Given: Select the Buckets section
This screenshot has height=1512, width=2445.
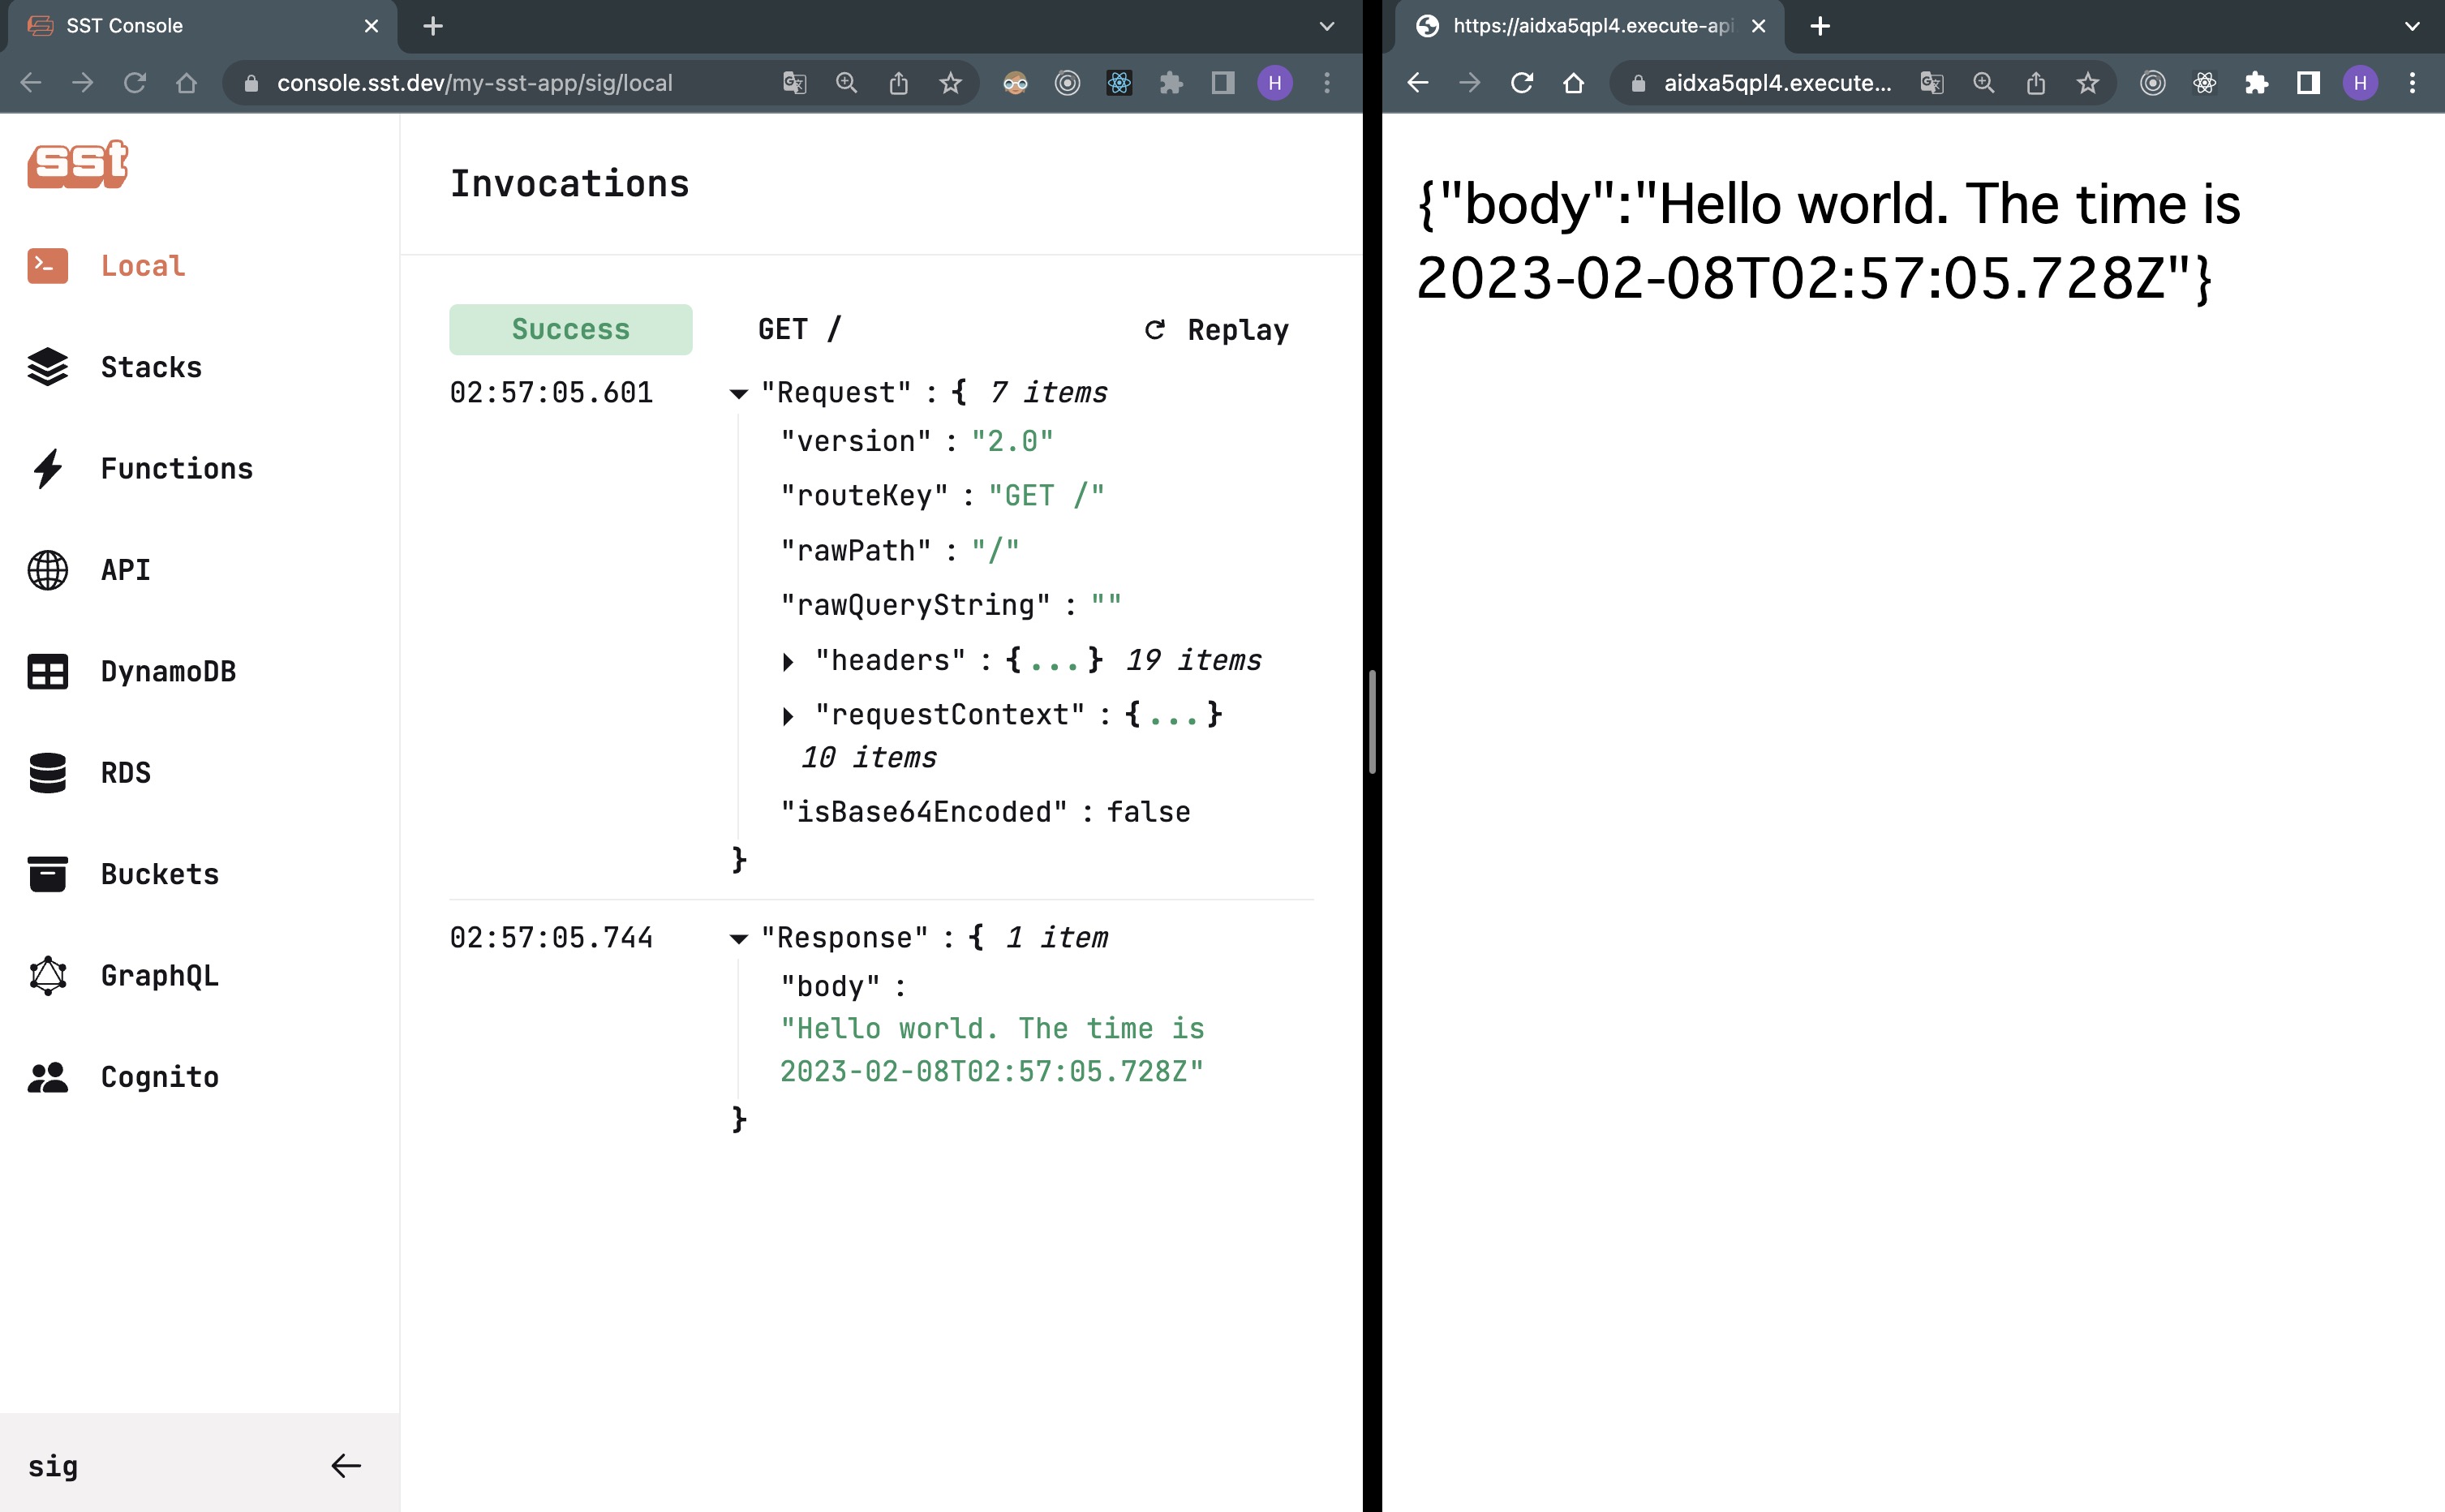Looking at the screenshot, I should pyautogui.click(x=159, y=873).
